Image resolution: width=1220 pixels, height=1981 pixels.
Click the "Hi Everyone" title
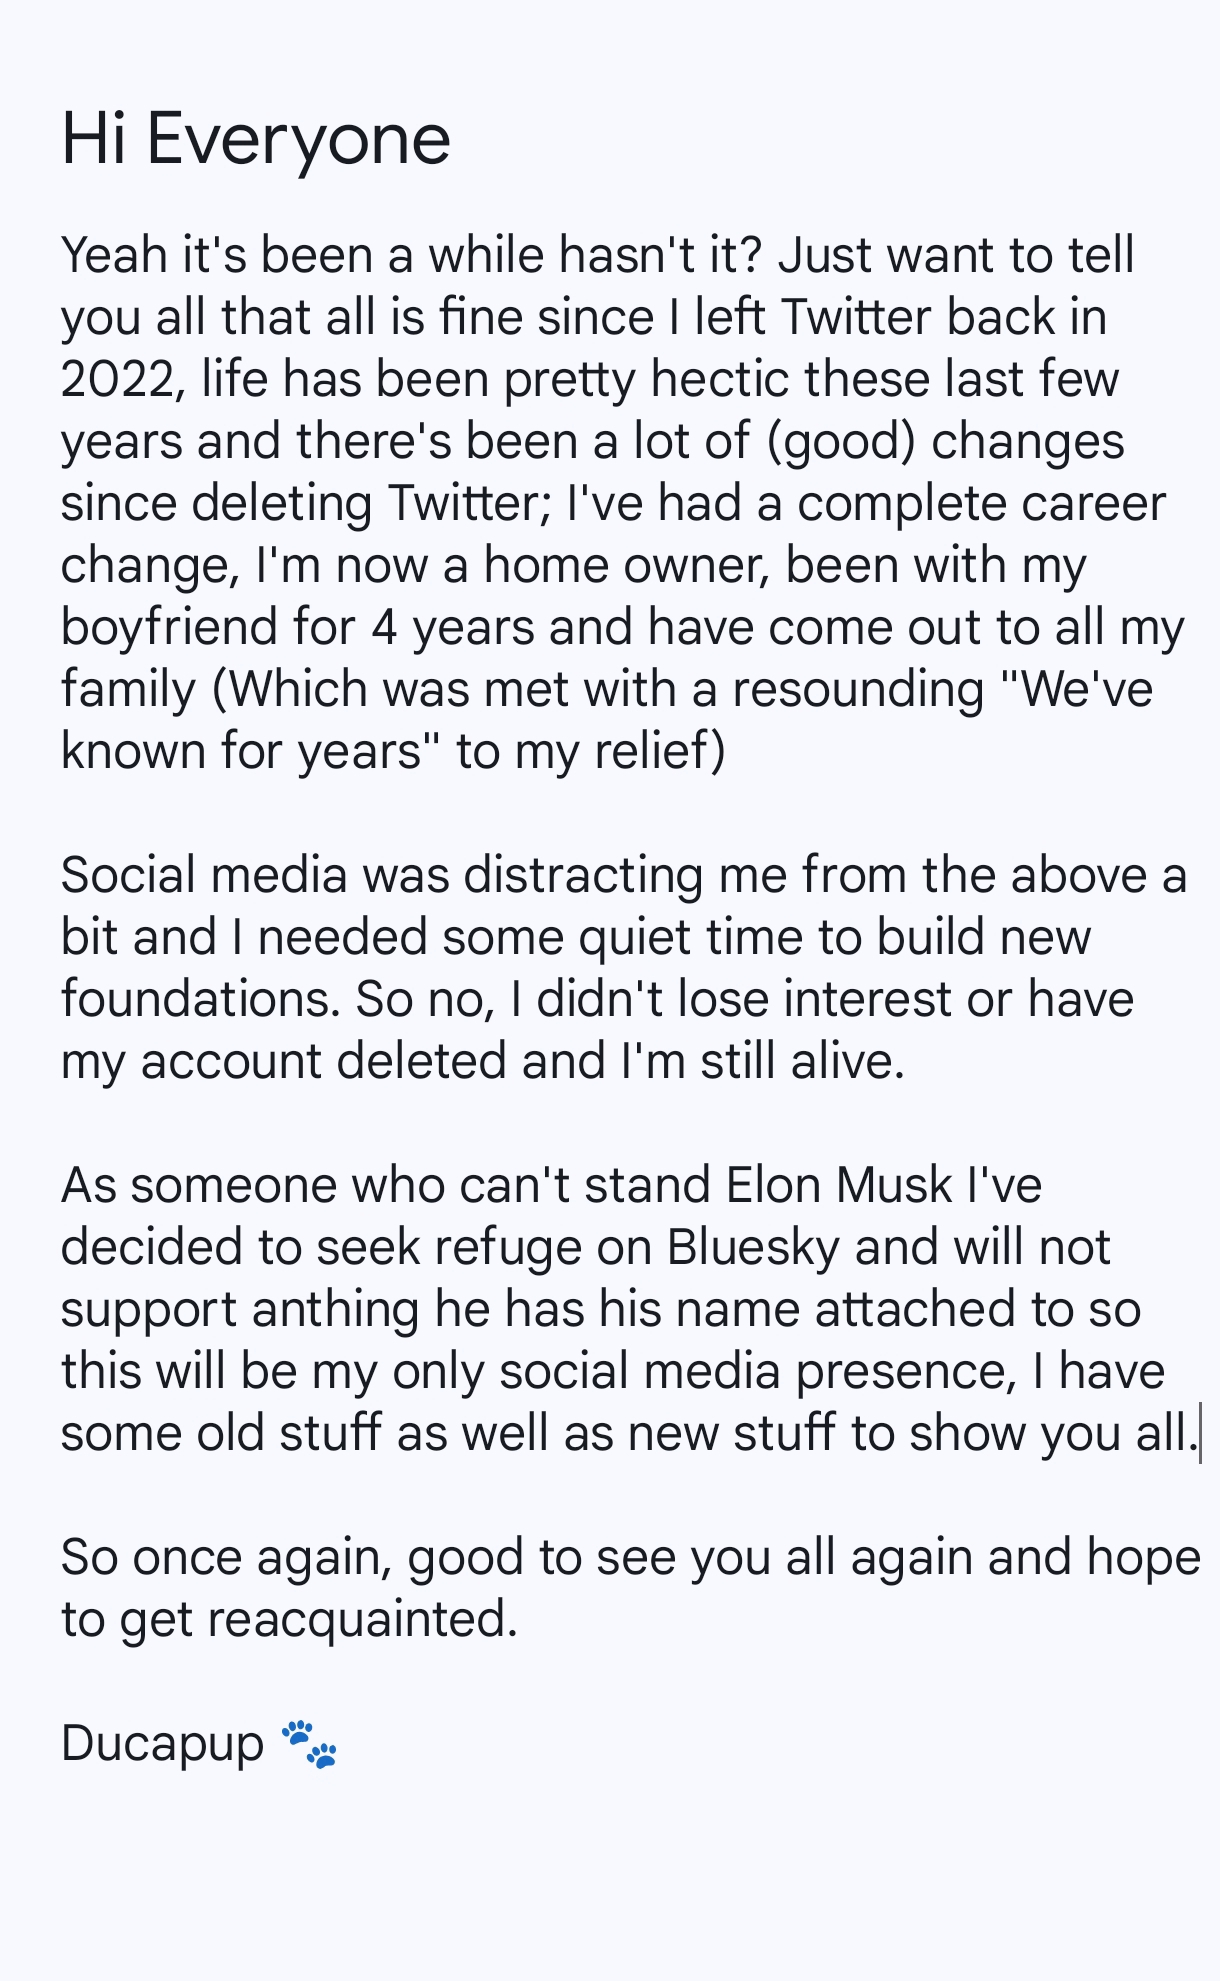255,138
